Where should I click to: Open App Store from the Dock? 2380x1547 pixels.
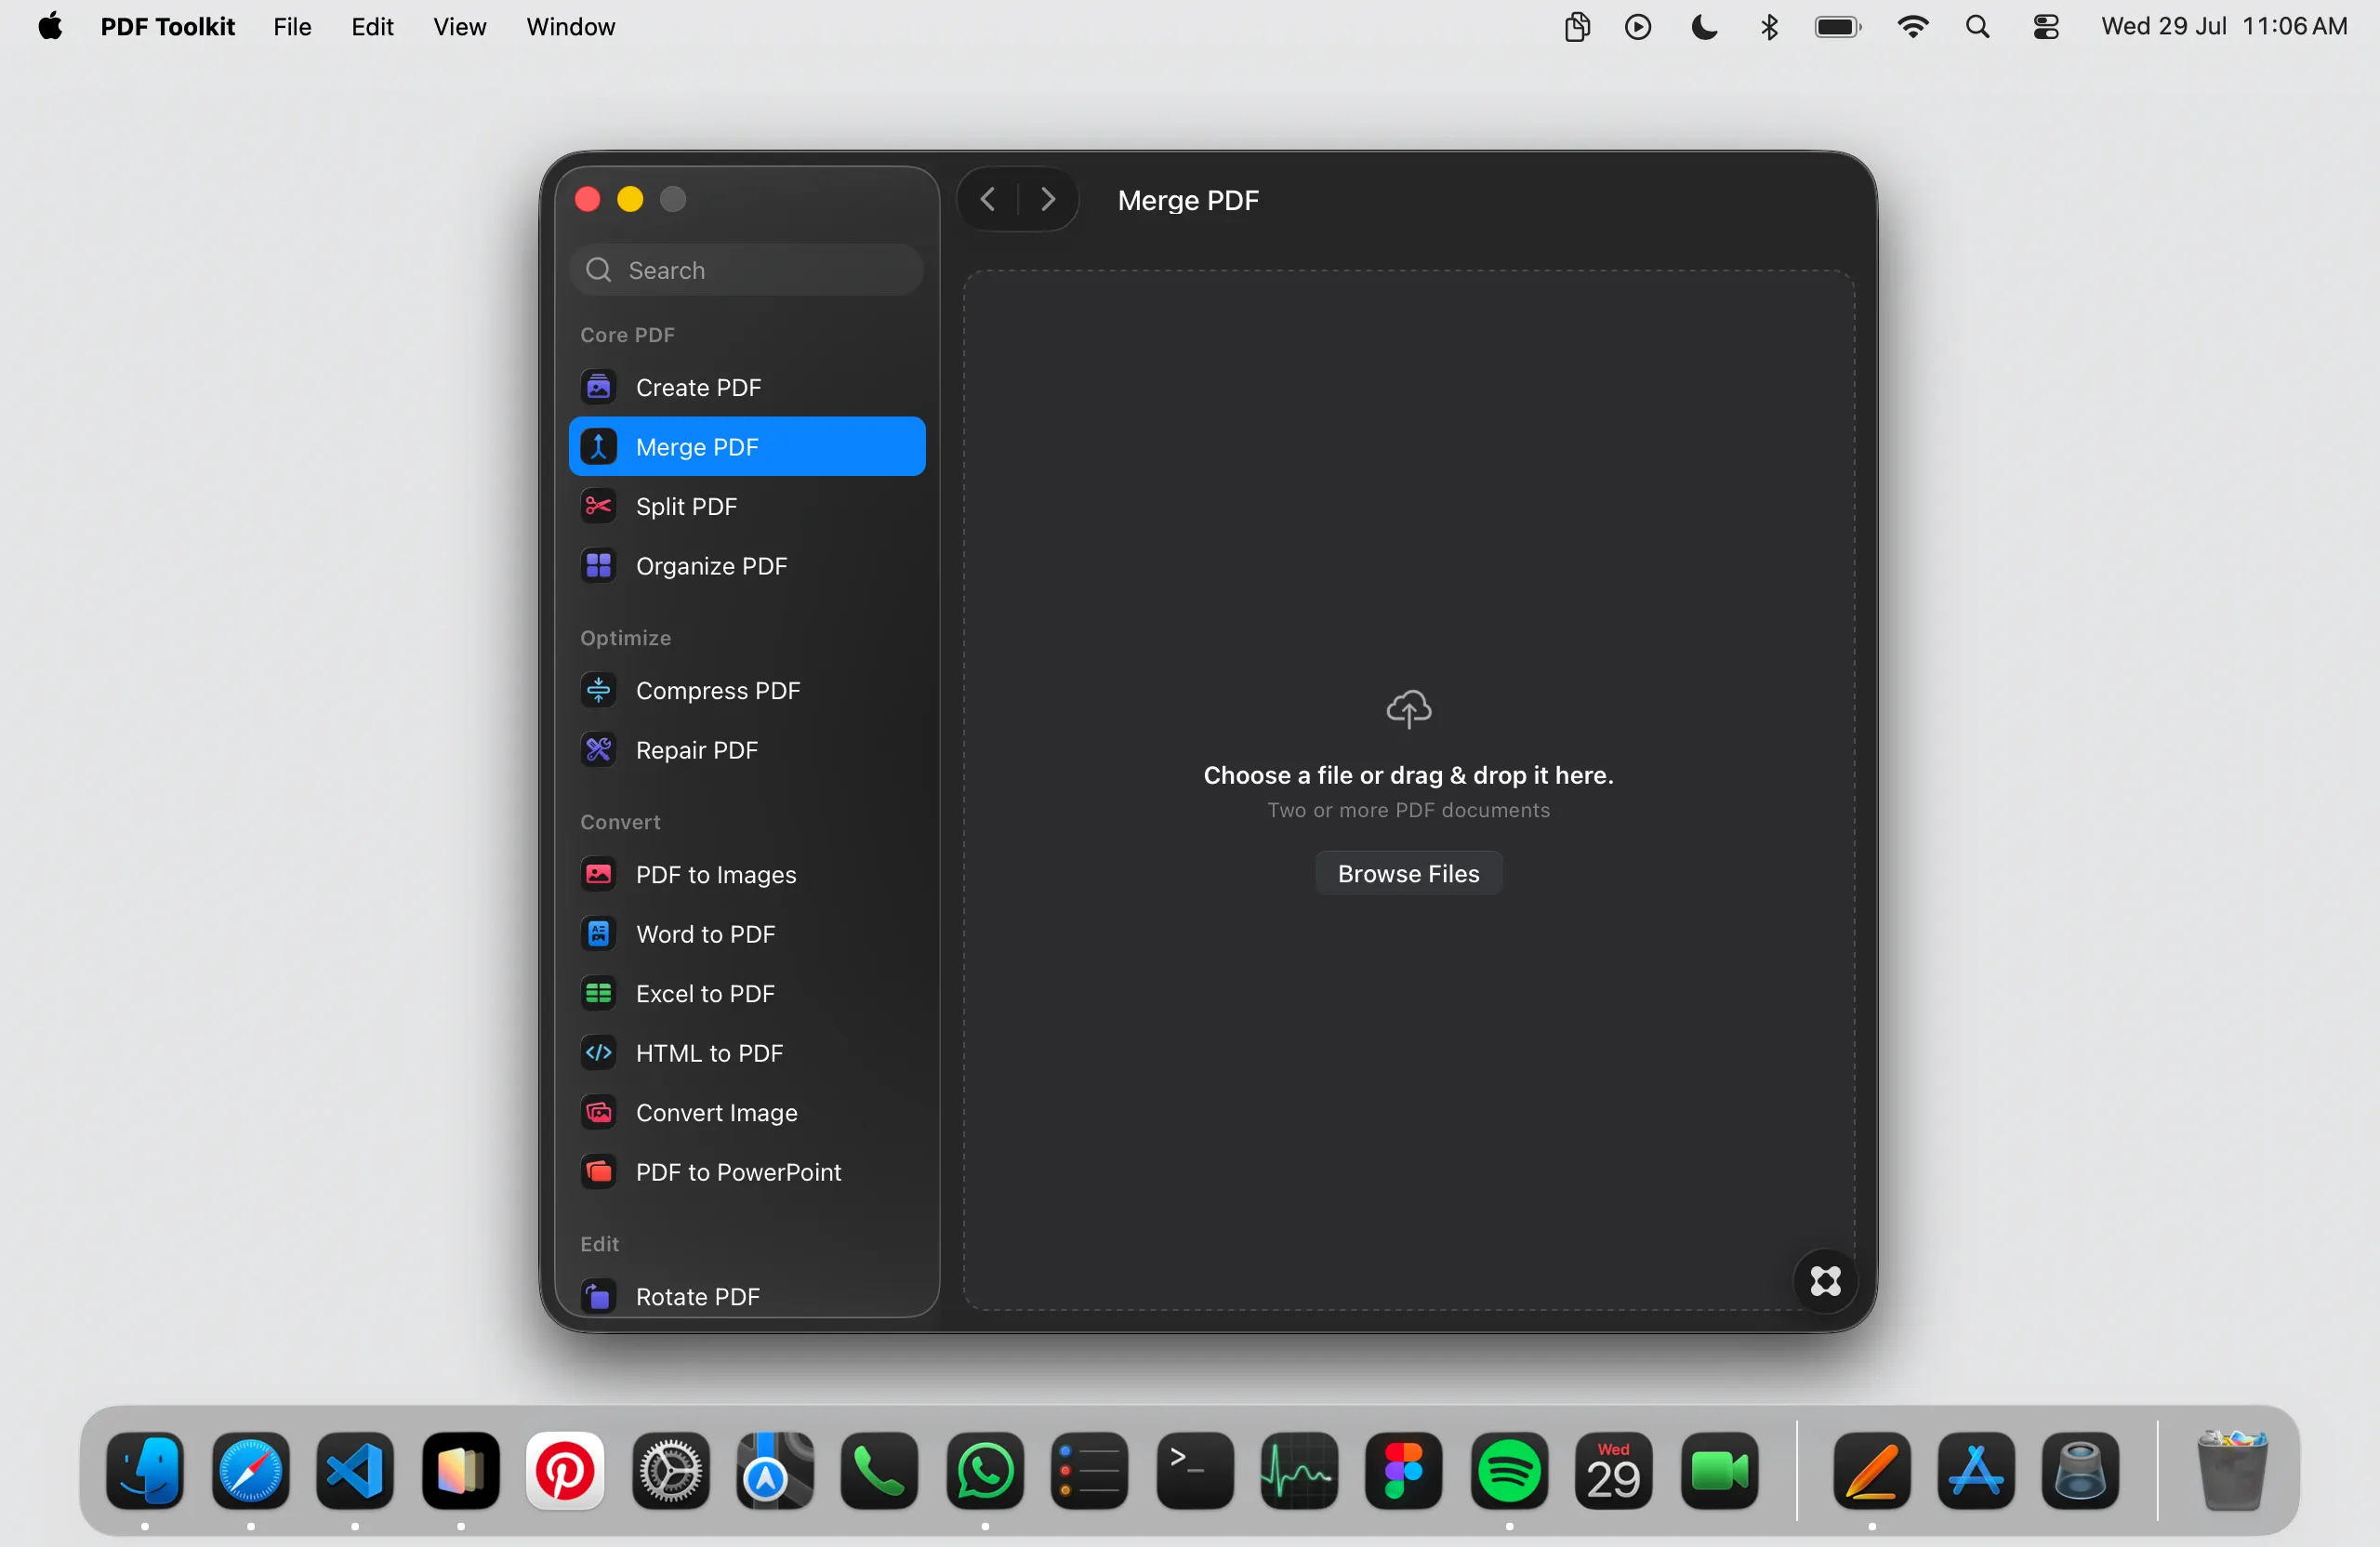tap(1976, 1471)
